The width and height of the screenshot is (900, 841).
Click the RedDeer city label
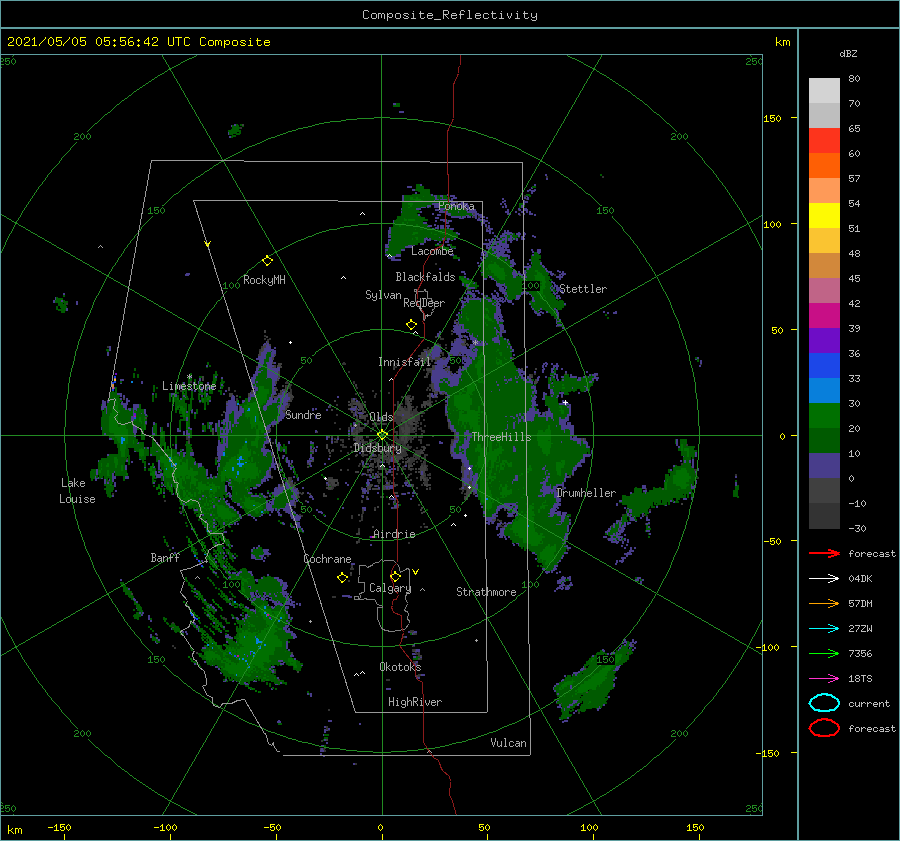(424, 303)
